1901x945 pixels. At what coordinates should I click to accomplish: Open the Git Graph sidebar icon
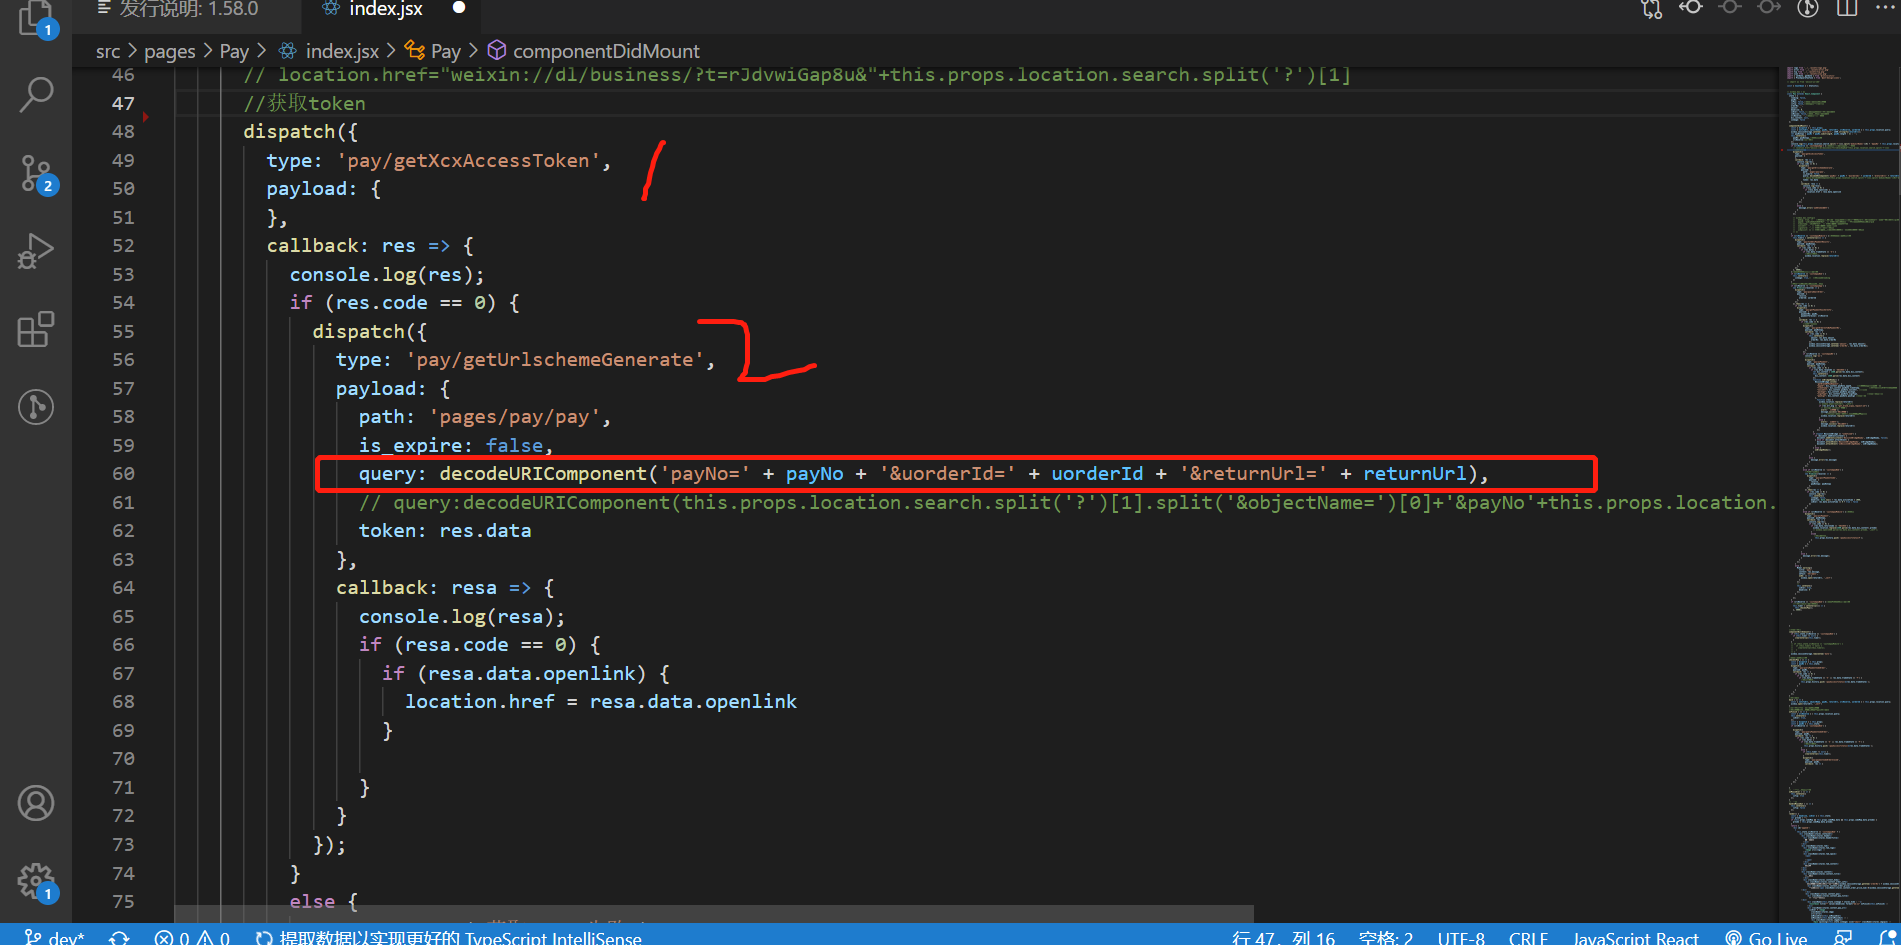(36, 407)
